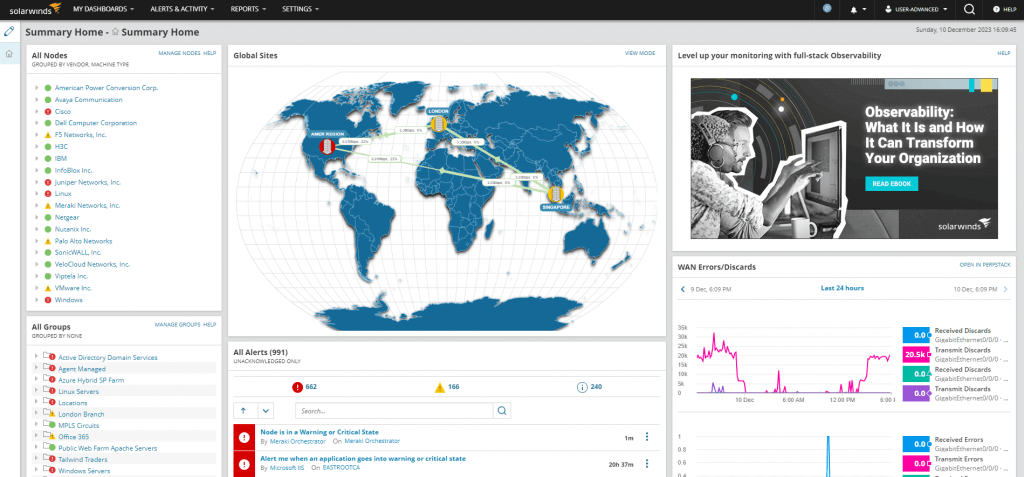Select Public Web Farm Apache Servers group
This screenshot has height=477, width=1024.
(108, 448)
